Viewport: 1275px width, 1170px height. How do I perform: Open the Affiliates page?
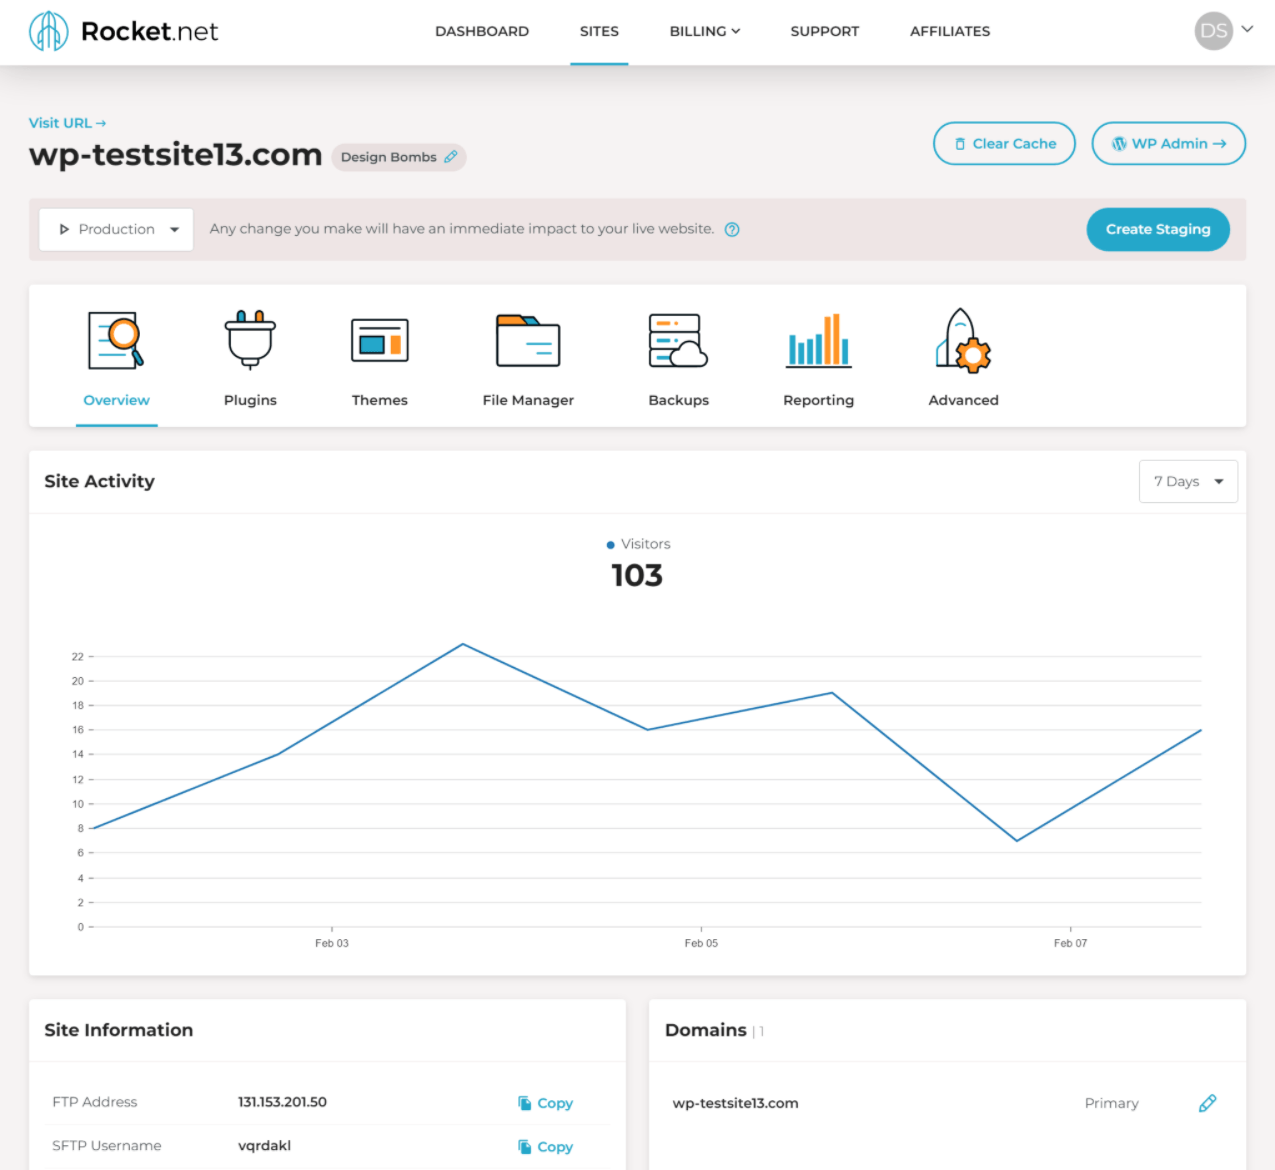coord(949,31)
